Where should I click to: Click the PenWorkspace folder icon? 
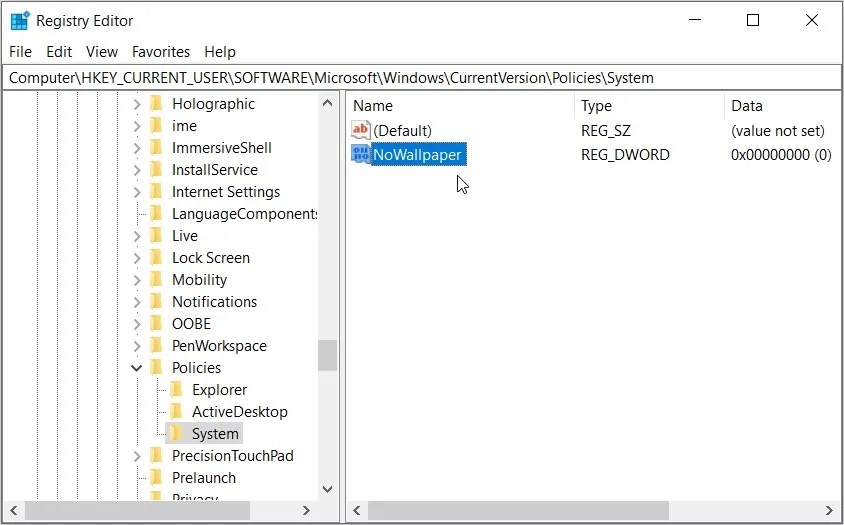coord(156,346)
